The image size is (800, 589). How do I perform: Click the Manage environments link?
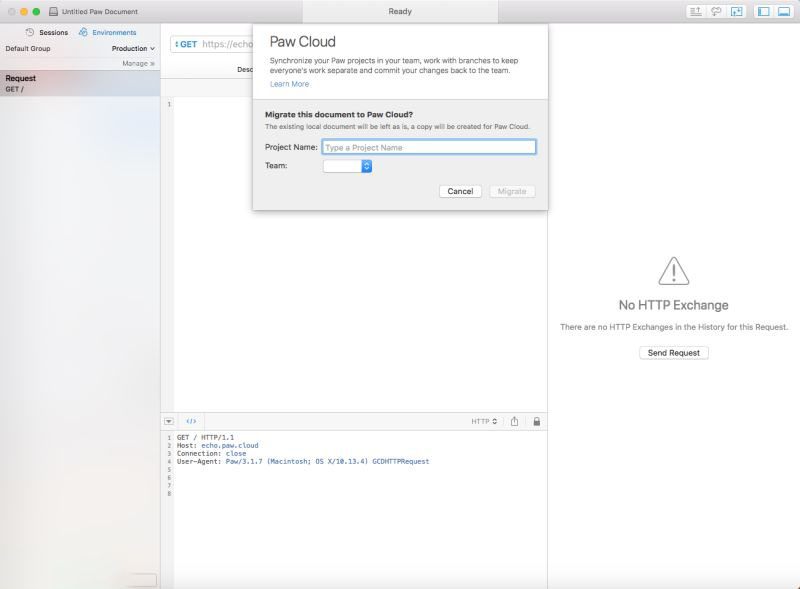[x=138, y=63]
